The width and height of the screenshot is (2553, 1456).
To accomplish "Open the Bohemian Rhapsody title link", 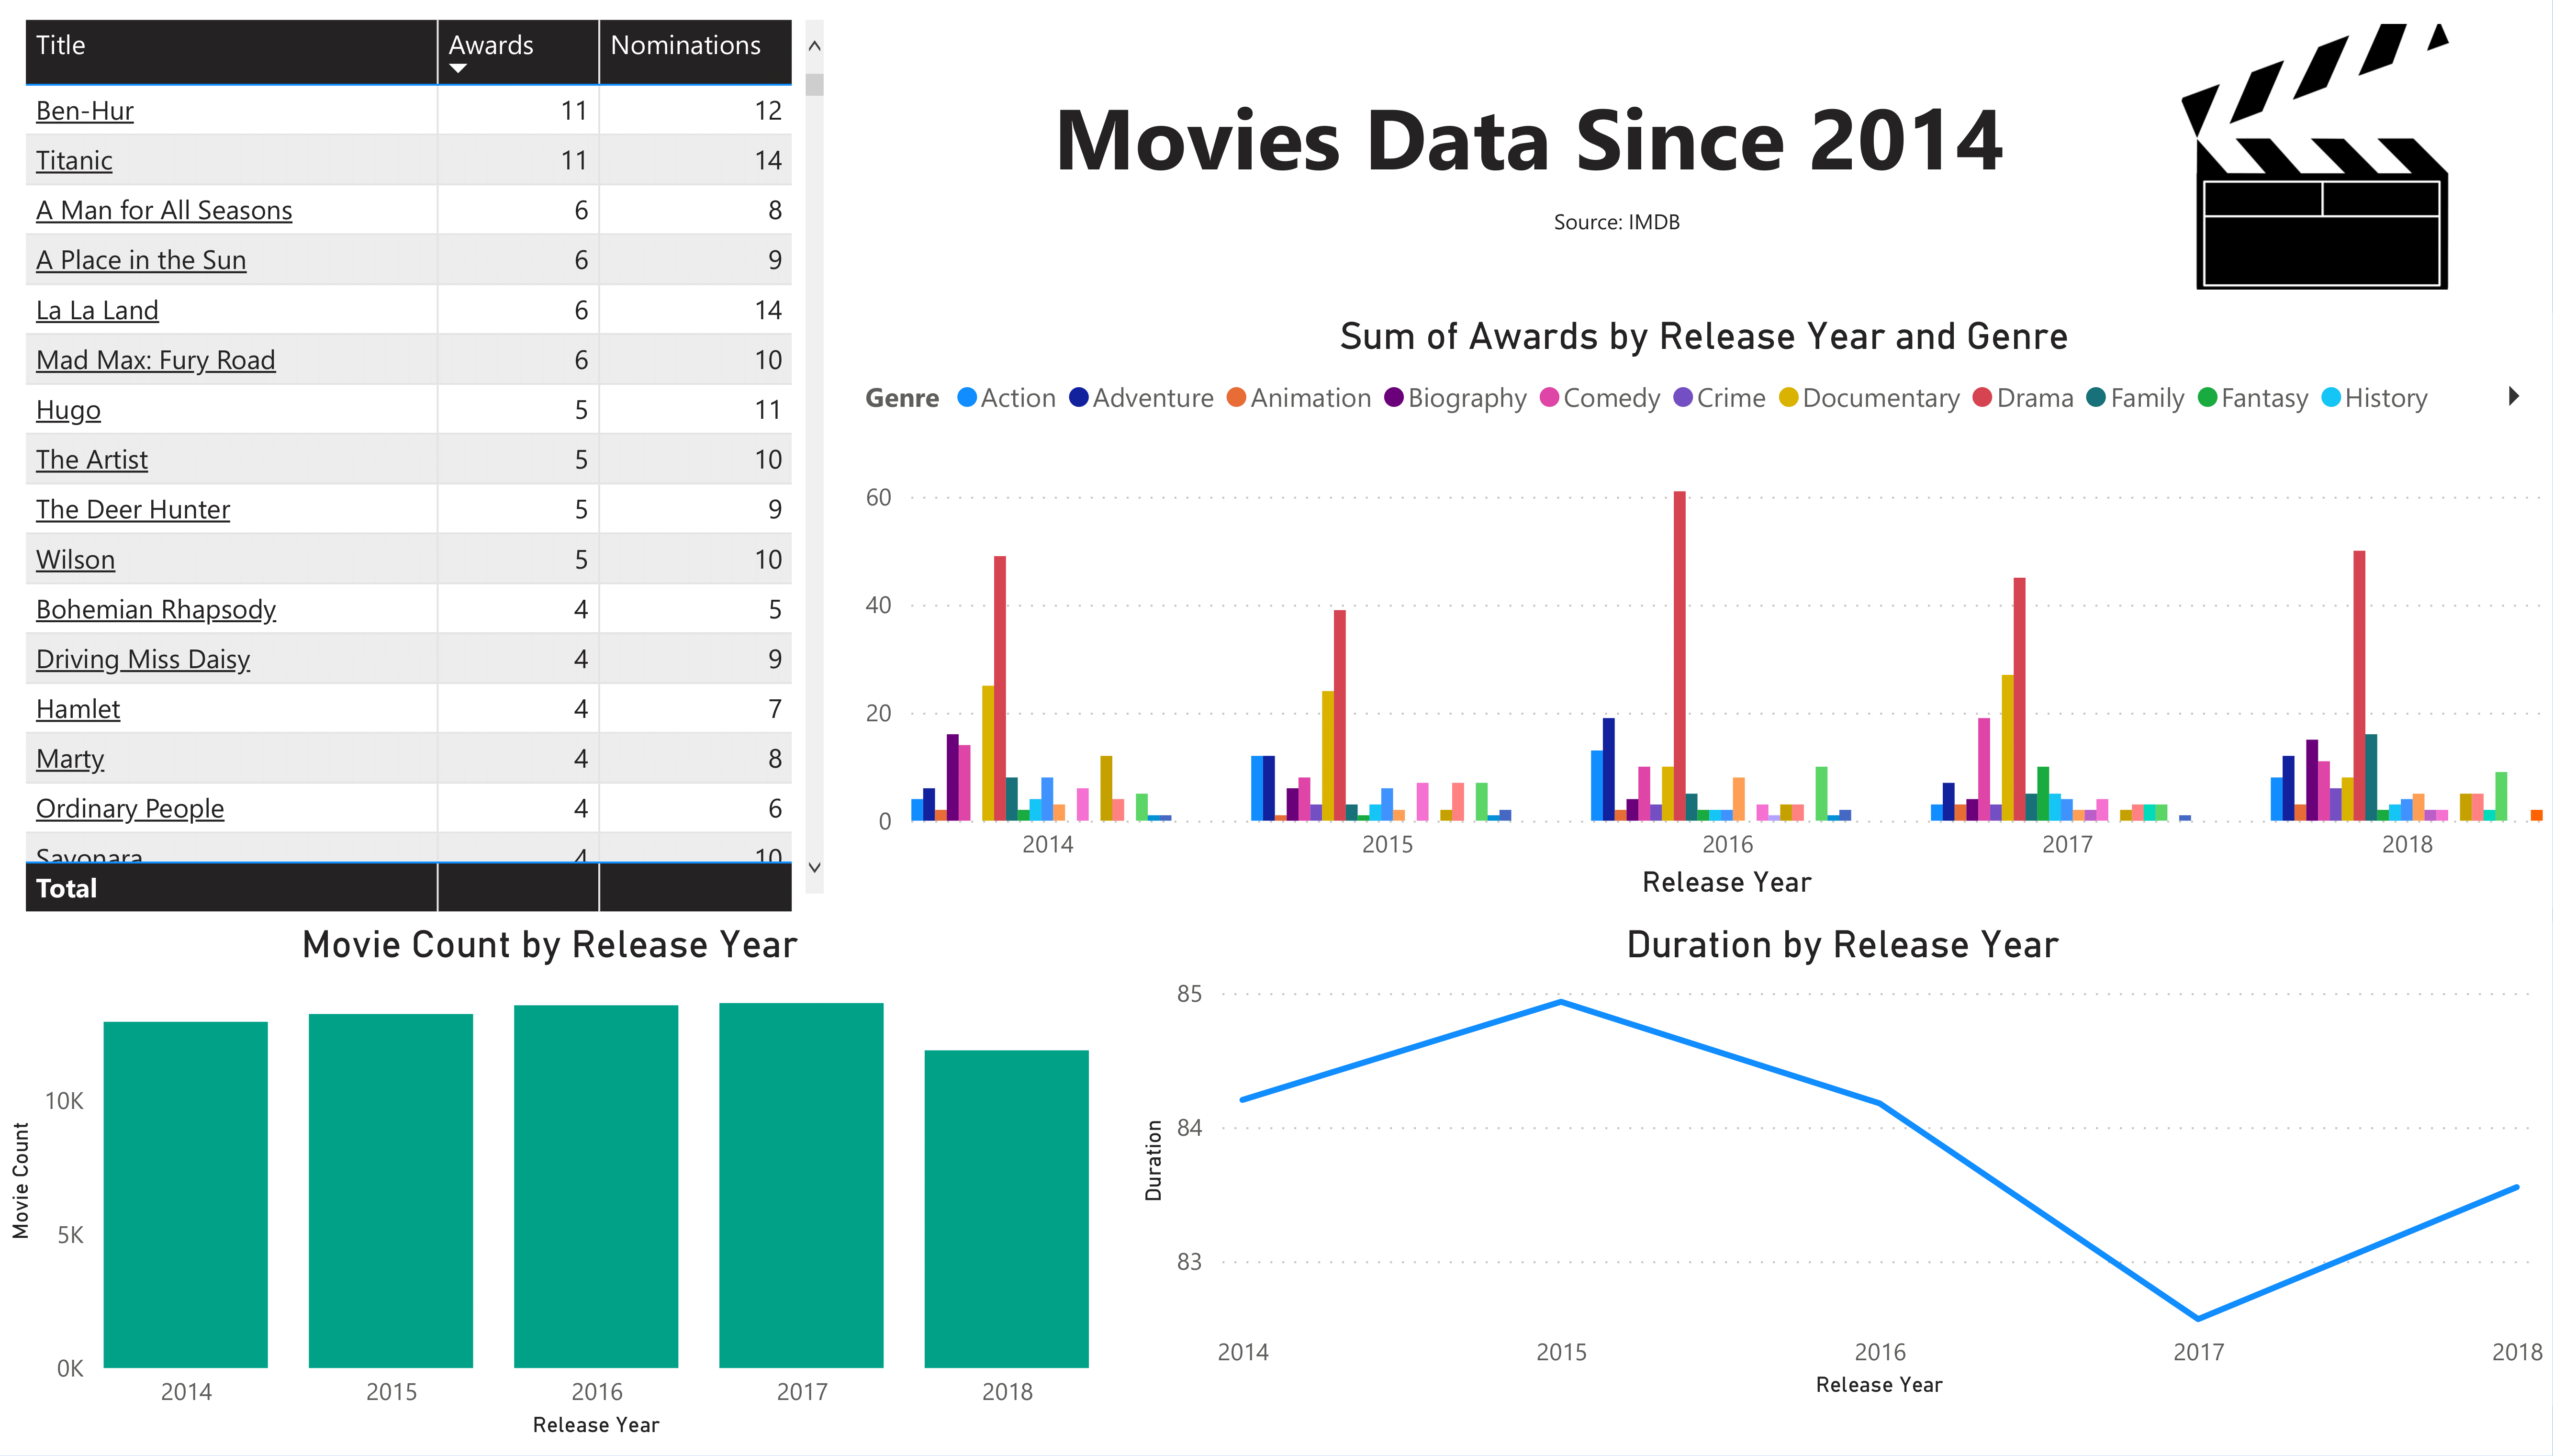I will [x=156, y=609].
